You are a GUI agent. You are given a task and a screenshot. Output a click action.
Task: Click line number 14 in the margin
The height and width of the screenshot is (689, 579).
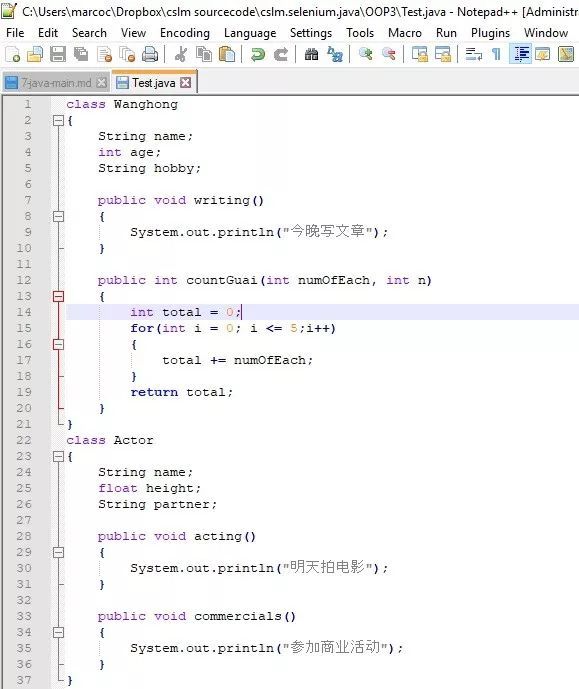[x=24, y=312]
